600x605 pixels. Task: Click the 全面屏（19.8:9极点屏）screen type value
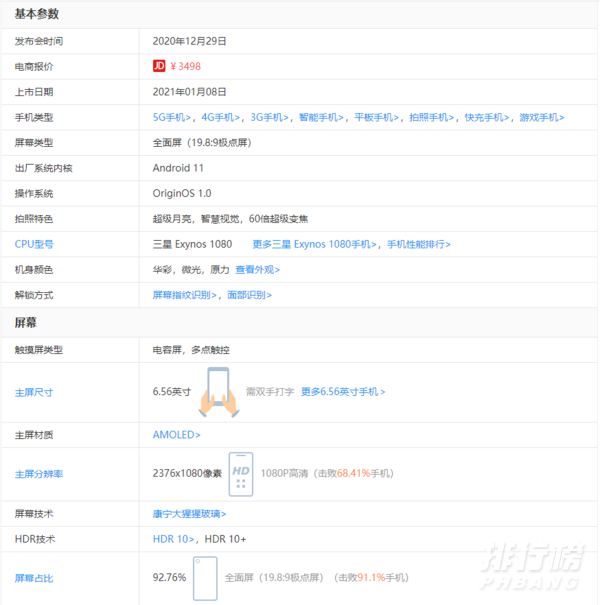click(202, 143)
